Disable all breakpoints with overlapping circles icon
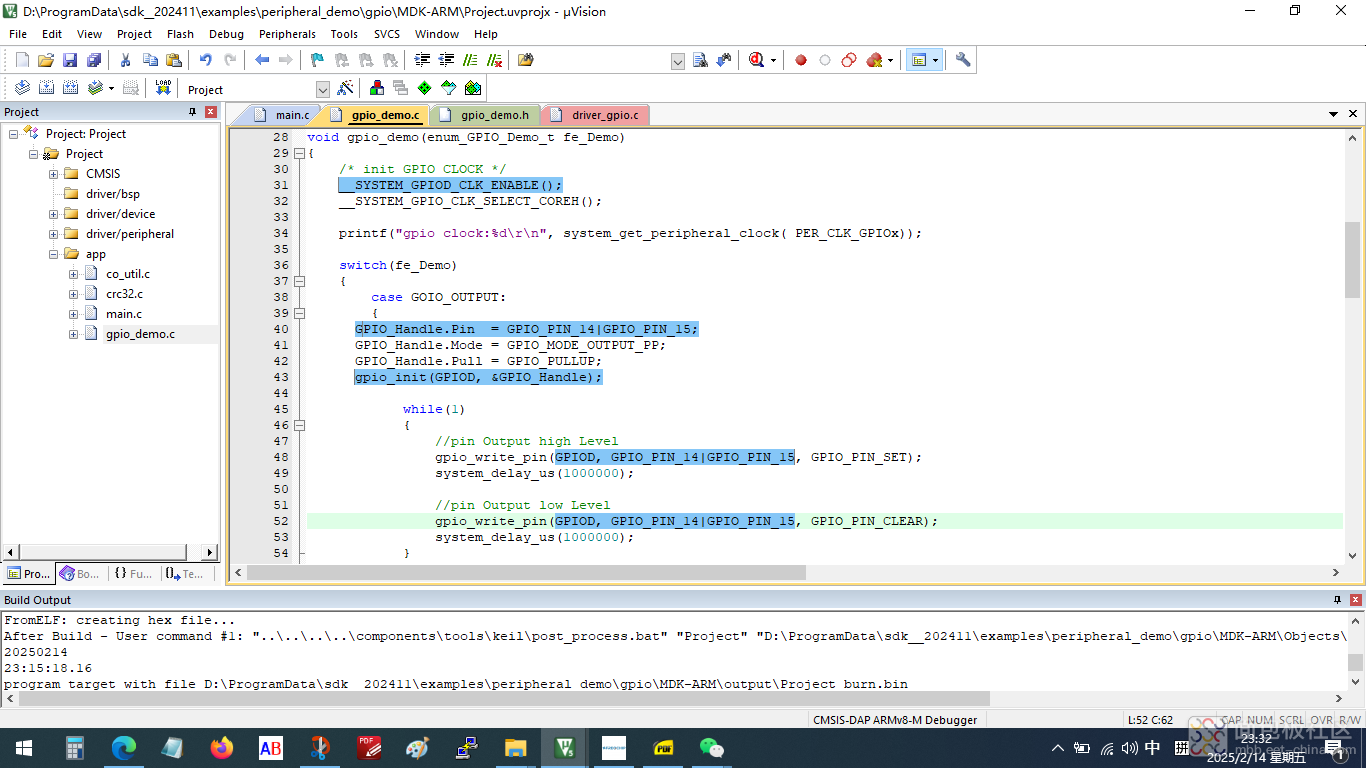Viewport: 1366px width, 768px height. click(x=849, y=60)
